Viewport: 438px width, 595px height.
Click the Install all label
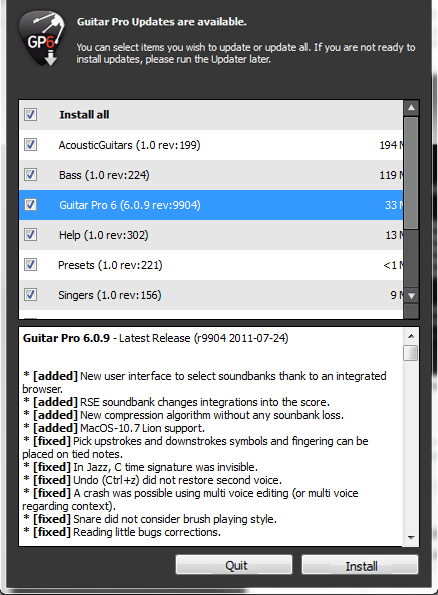tap(84, 115)
